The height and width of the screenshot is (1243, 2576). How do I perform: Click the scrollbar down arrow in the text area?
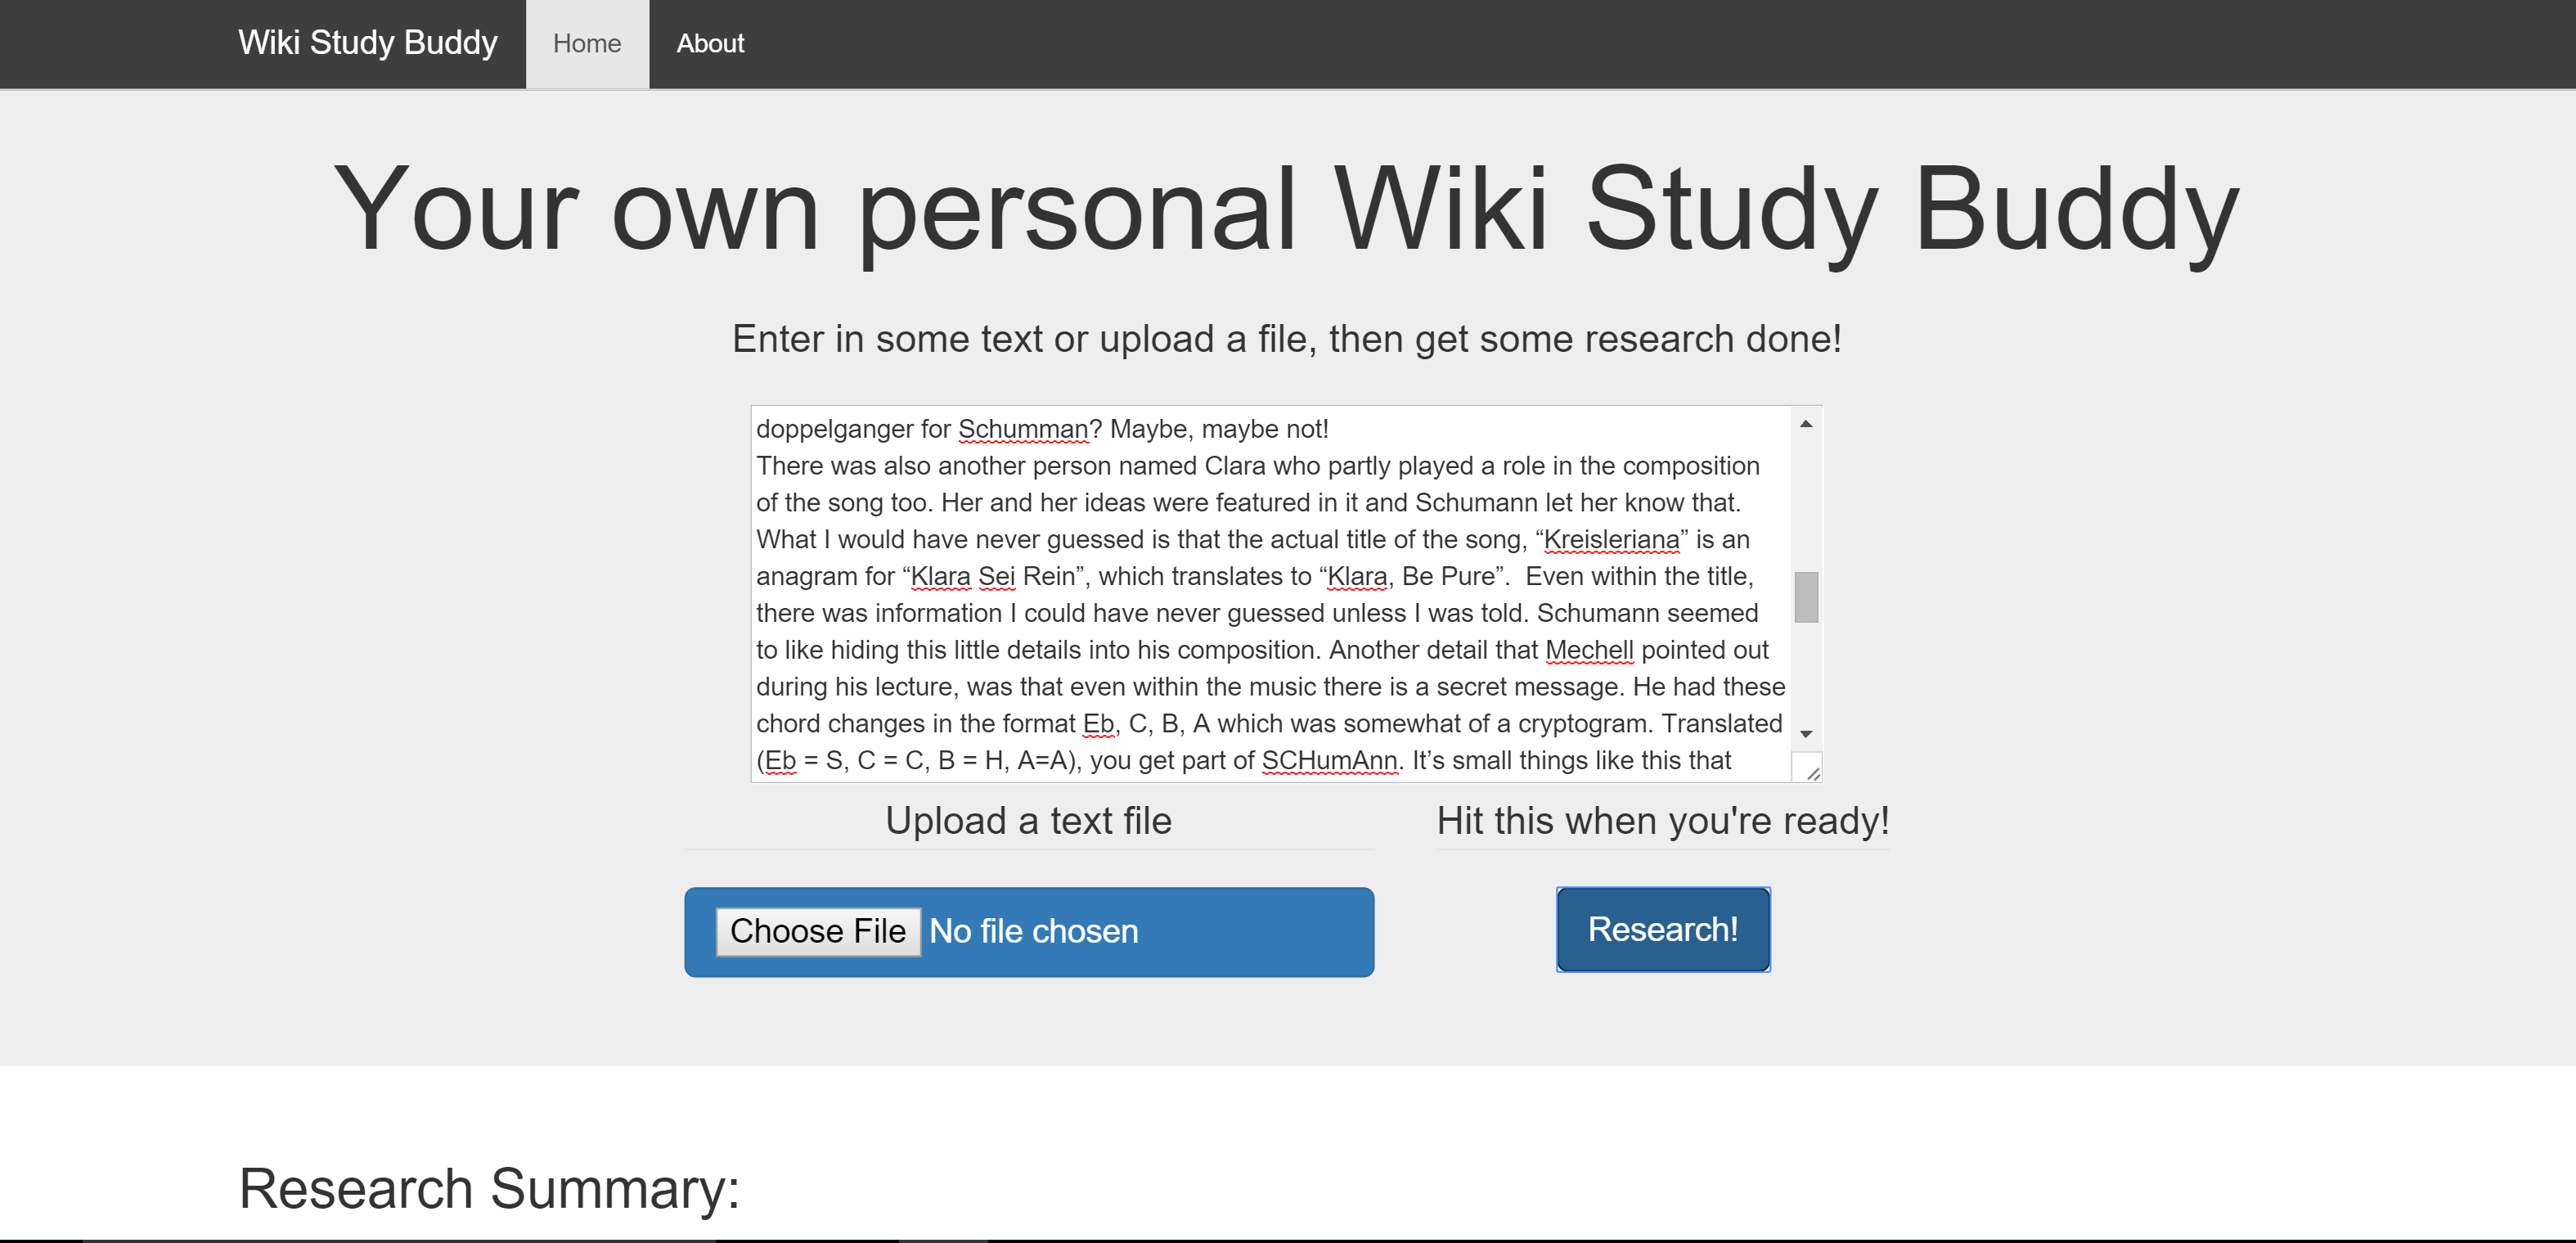click(x=1806, y=734)
